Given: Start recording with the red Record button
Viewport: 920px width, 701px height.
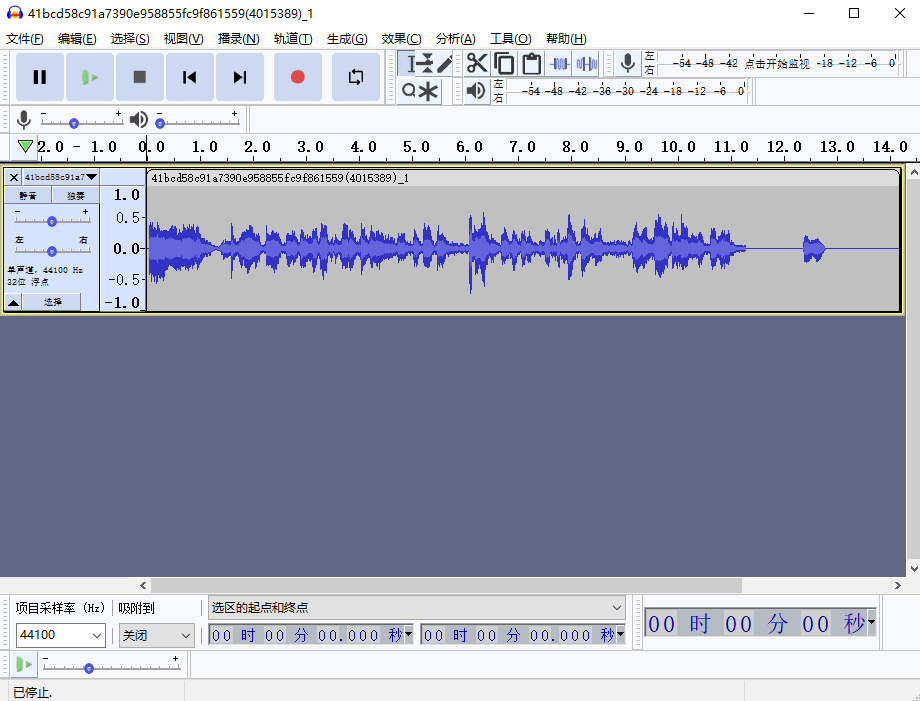Looking at the screenshot, I should [x=297, y=77].
